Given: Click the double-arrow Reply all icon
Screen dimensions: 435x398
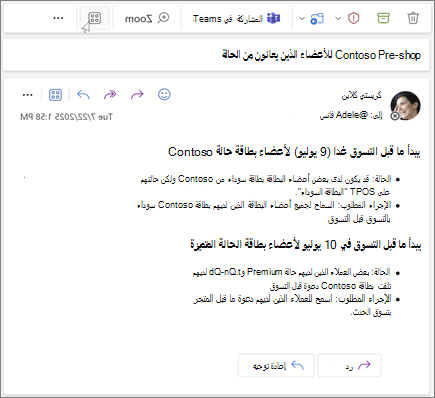Looking at the screenshot, I should coord(110,95).
